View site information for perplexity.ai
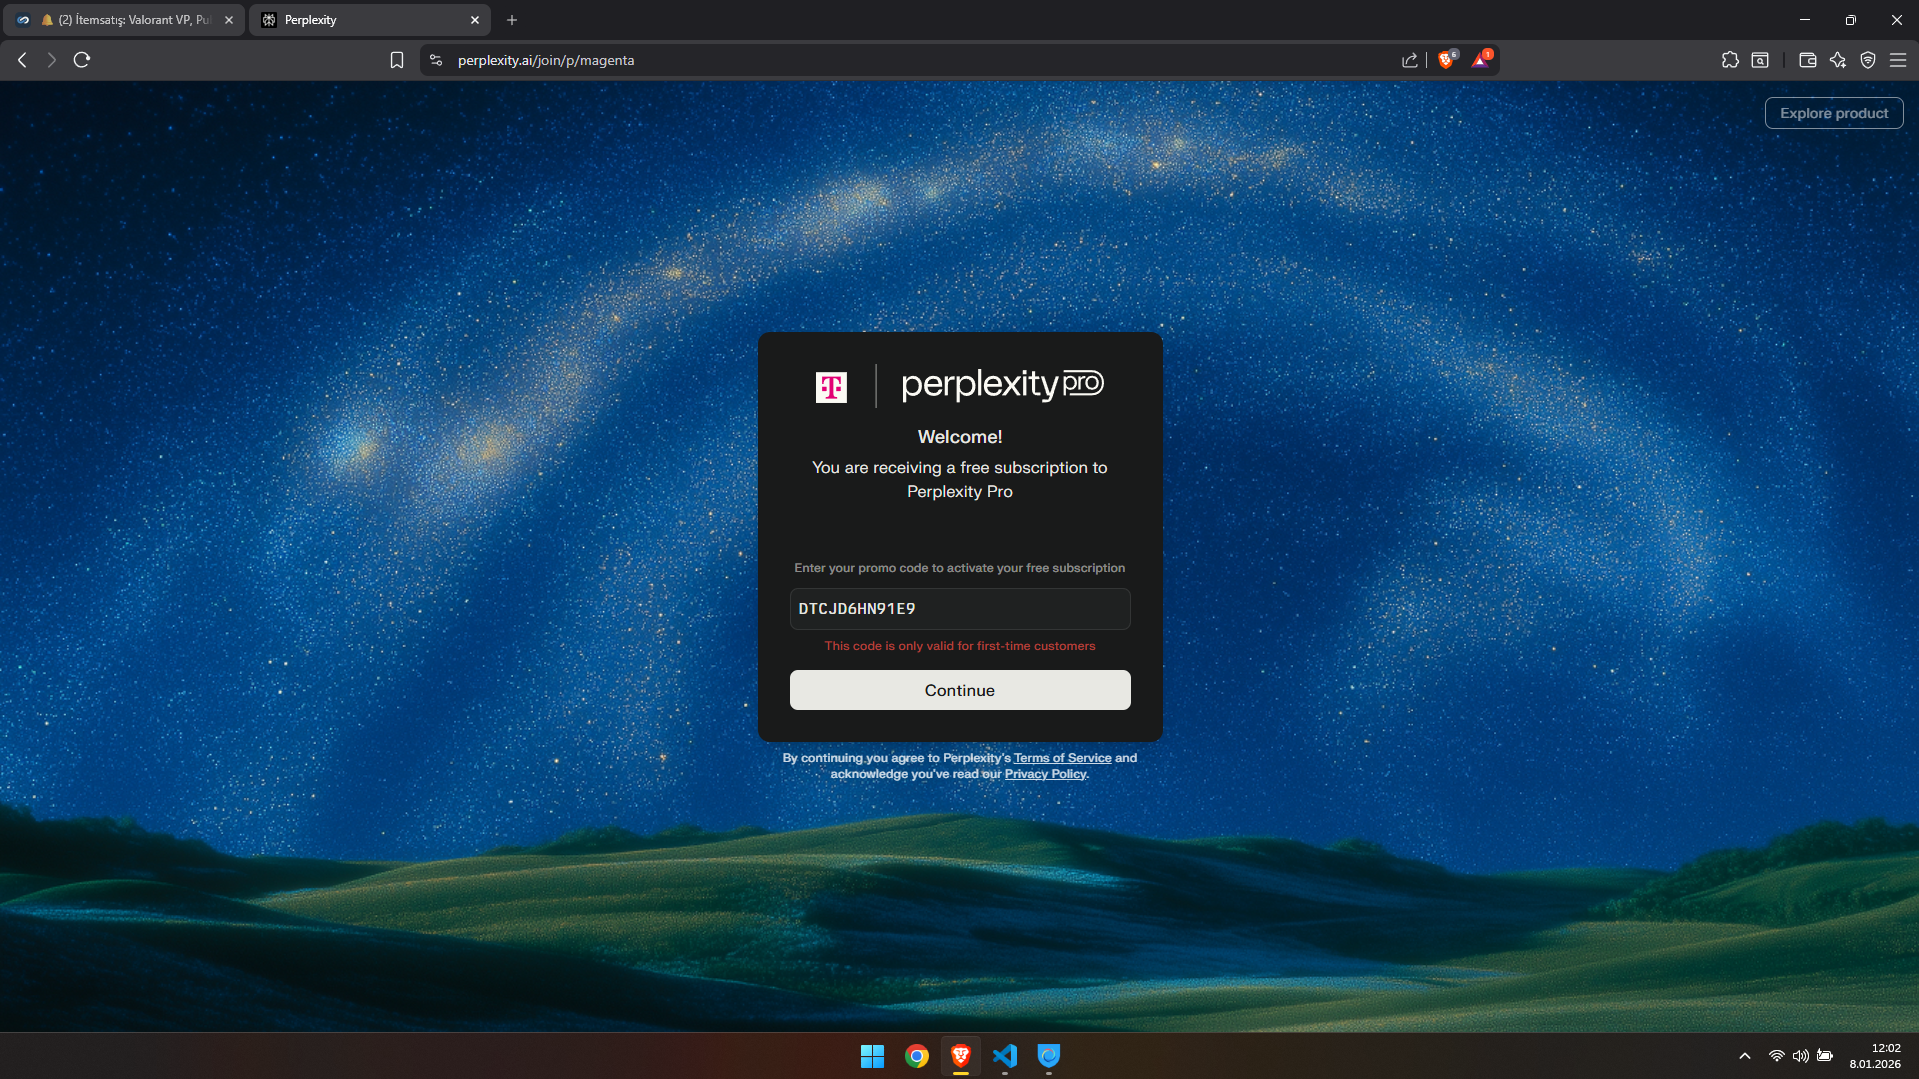 click(x=436, y=60)
